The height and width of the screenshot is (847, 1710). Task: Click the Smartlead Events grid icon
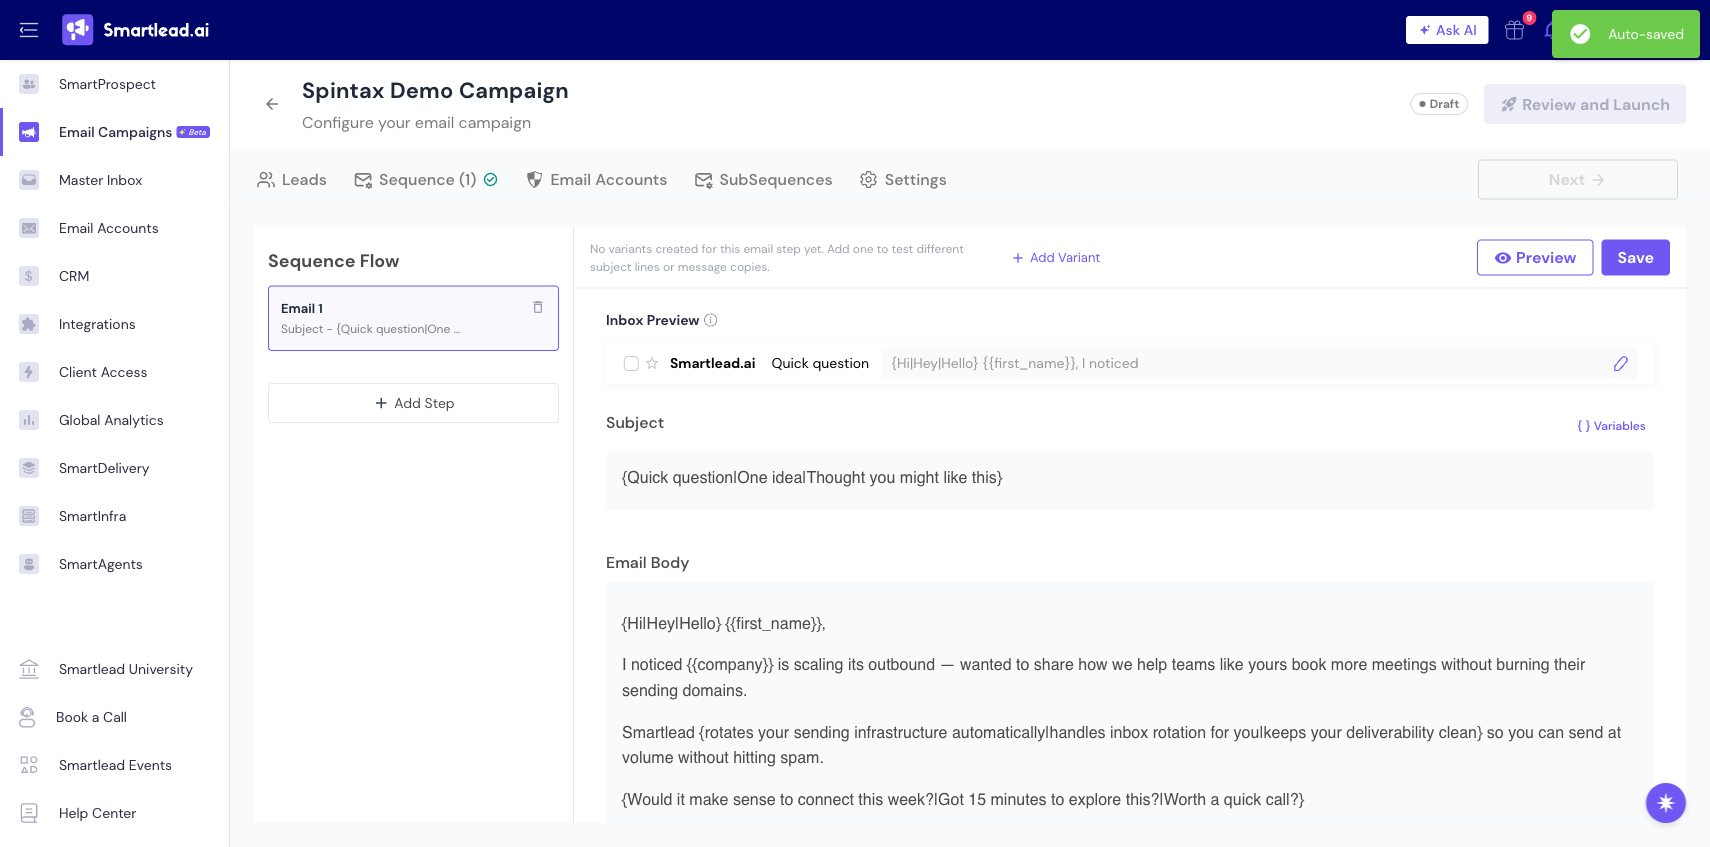pos(29,765)
